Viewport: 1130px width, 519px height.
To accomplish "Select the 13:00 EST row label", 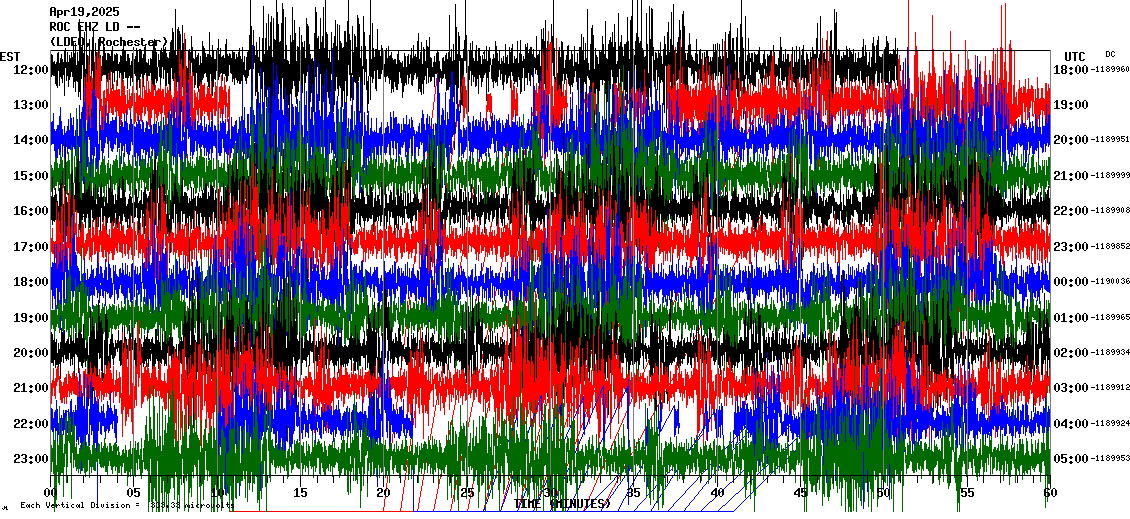I will pyautogui.click(x=30, y=105).
